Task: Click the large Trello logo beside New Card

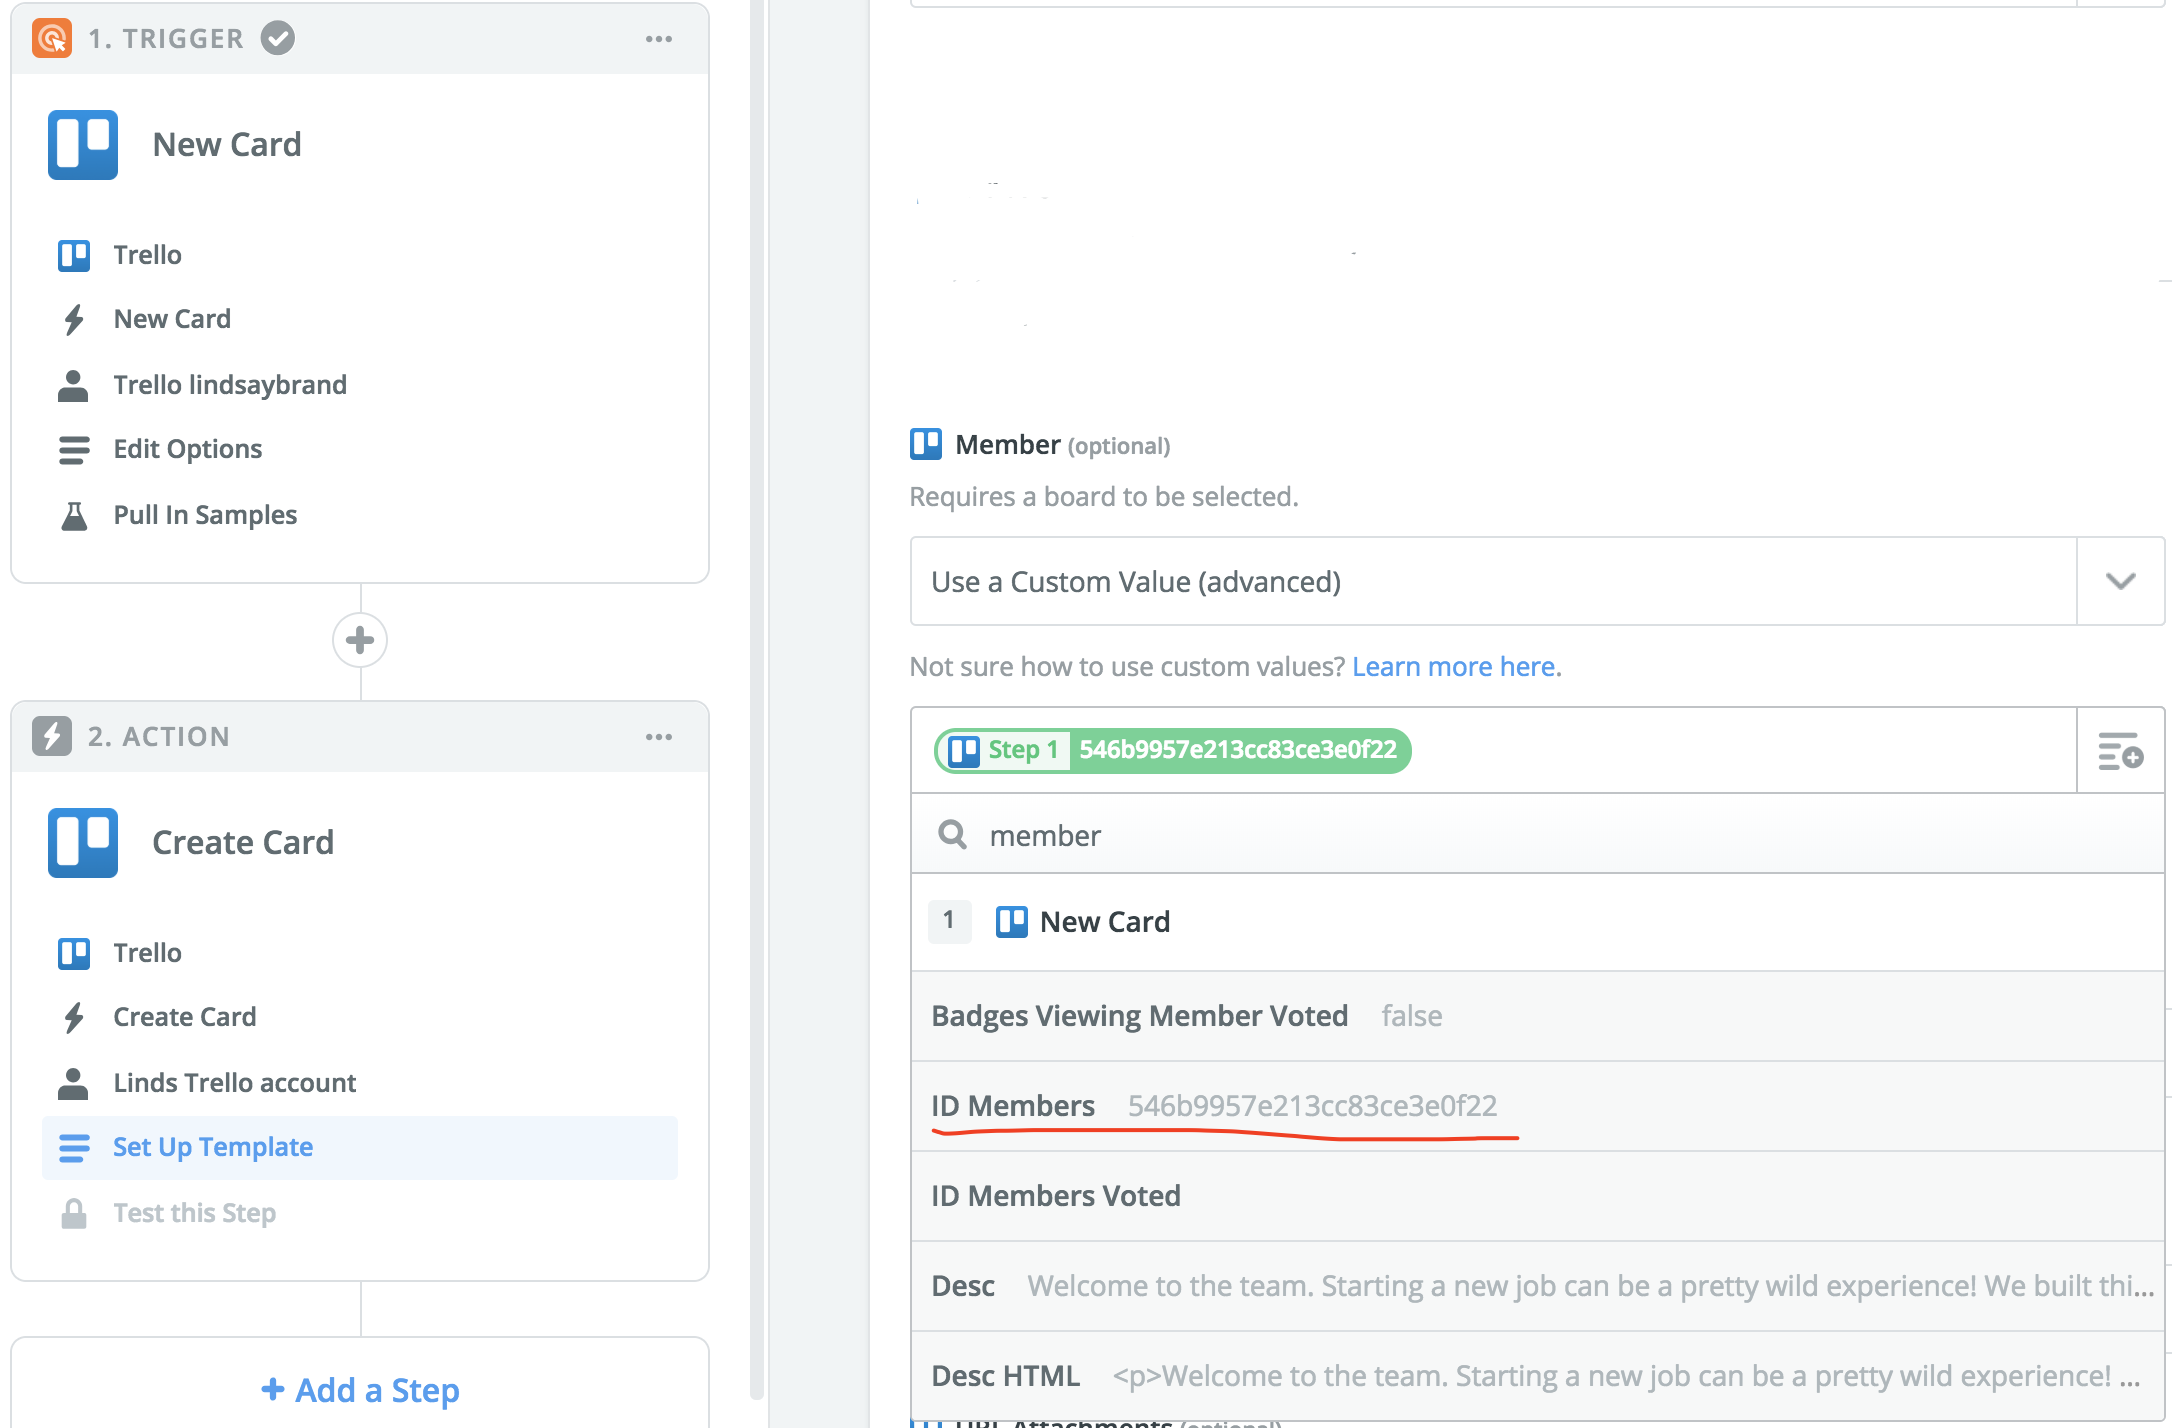Action: [83, 145]
